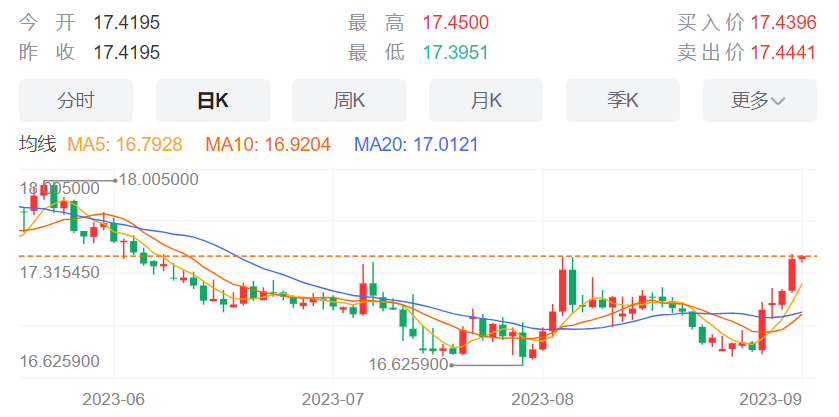This screenshot has width=839, height=417.
Task: Click the 均线 label
Action: [x=37, y=145]
